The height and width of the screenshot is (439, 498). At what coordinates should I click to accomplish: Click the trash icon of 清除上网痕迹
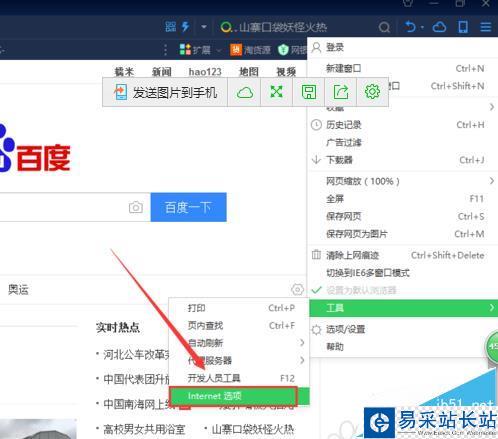[316, 255]
